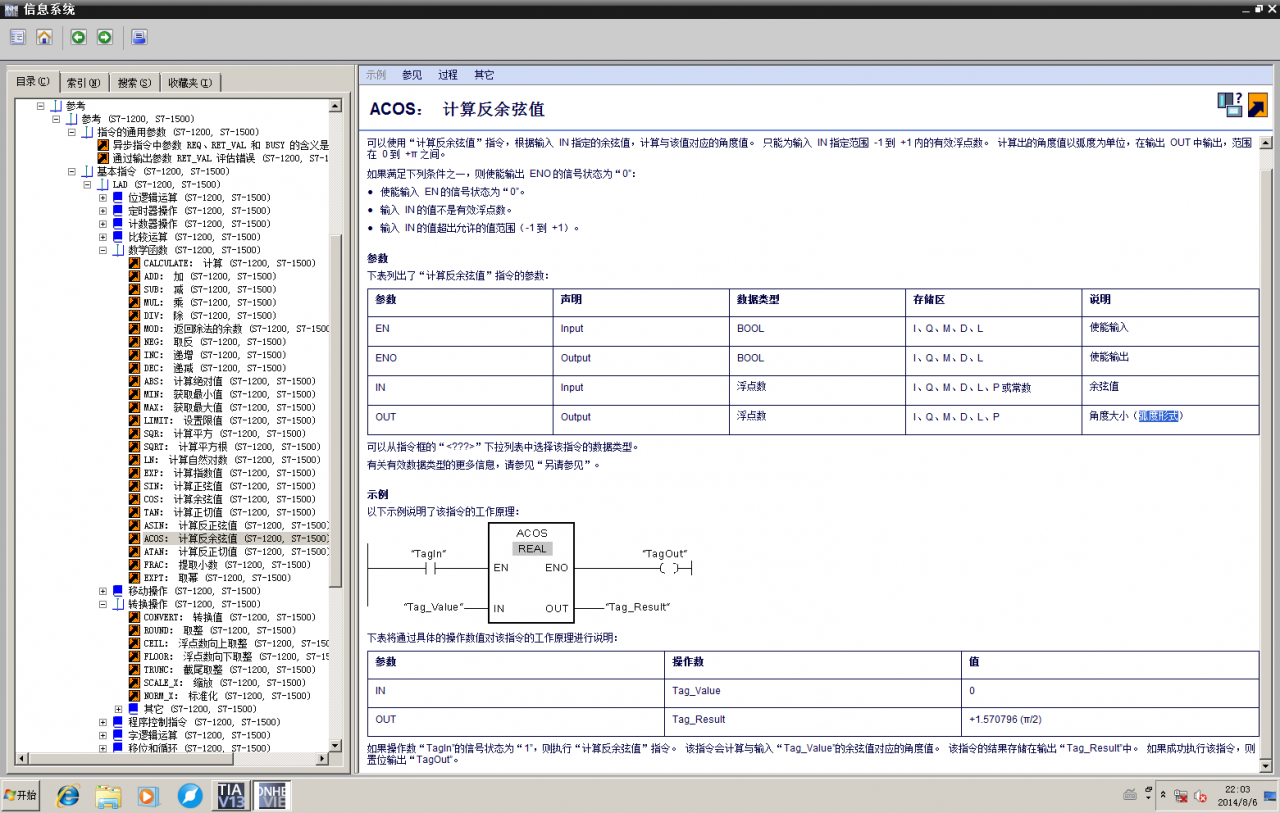Viewport: 1280px width, 813px height.
Task: Open the COS: 计算余弦值 topic
Action: point(229,498)
